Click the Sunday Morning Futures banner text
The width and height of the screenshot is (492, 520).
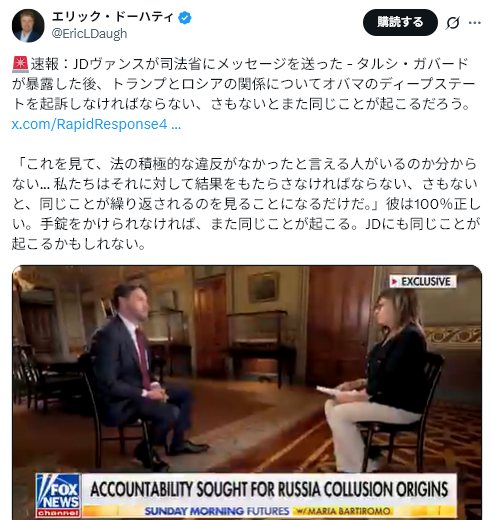point(217,511)
